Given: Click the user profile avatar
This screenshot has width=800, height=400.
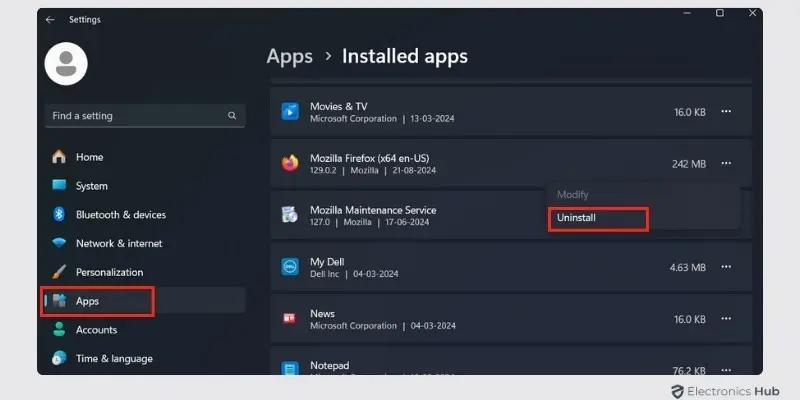Looking at the screenshot, I should tap(66, 64).
